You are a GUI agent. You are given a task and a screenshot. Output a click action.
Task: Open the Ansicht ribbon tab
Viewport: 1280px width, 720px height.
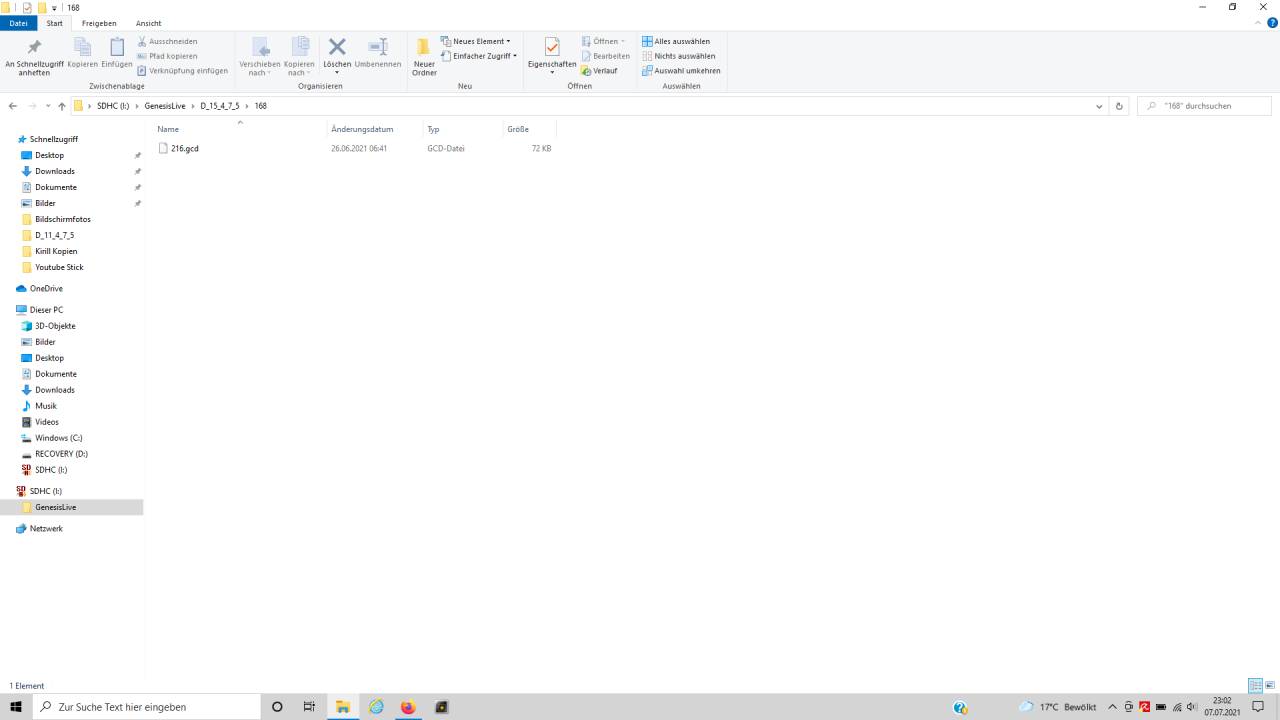tap(148, 23)
